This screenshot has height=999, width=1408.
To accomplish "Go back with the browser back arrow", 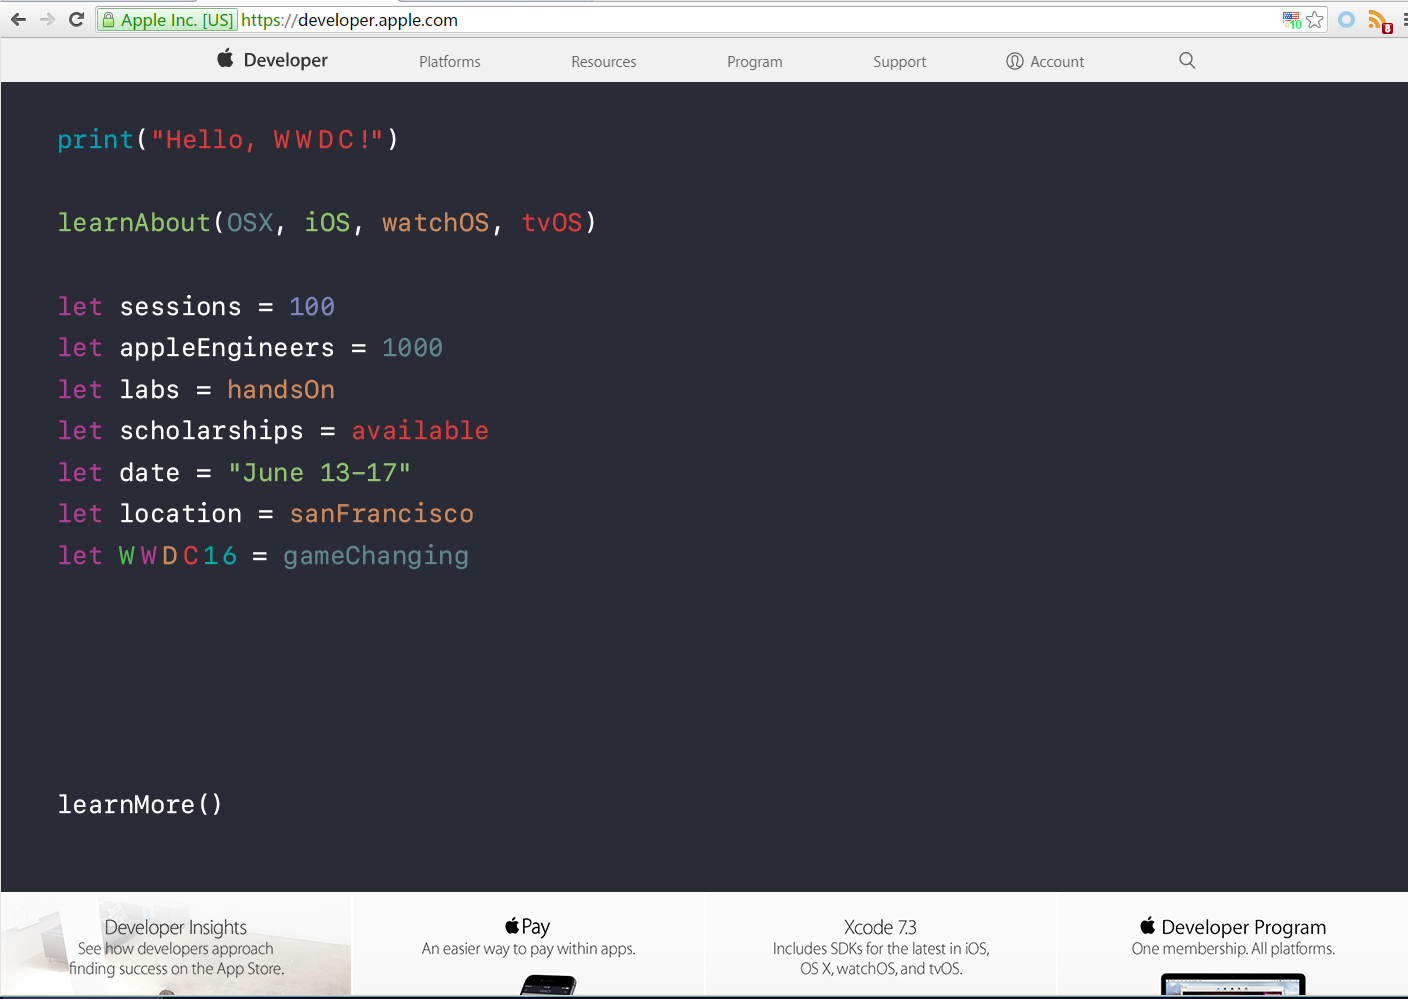I will 18,19.
